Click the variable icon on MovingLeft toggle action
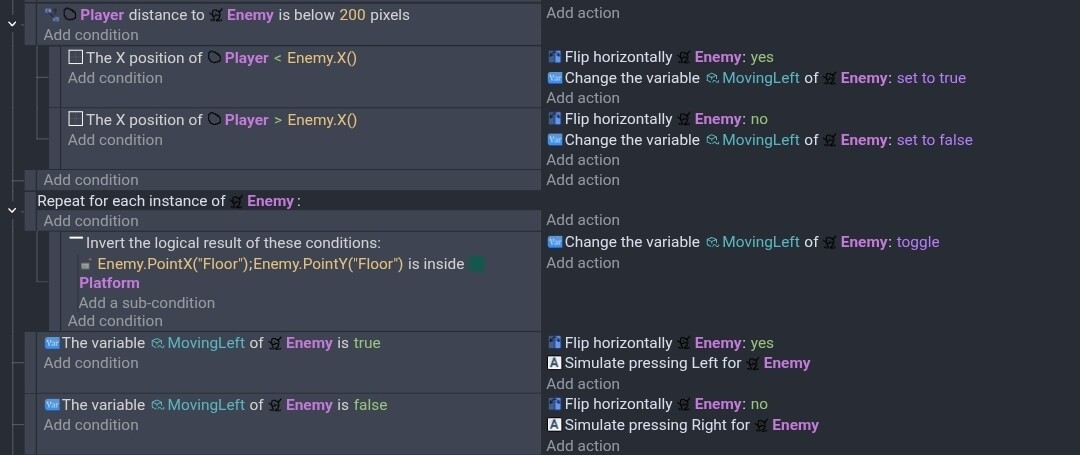The width and height of the screenshot is (1080, 455). tap(555, 242)
